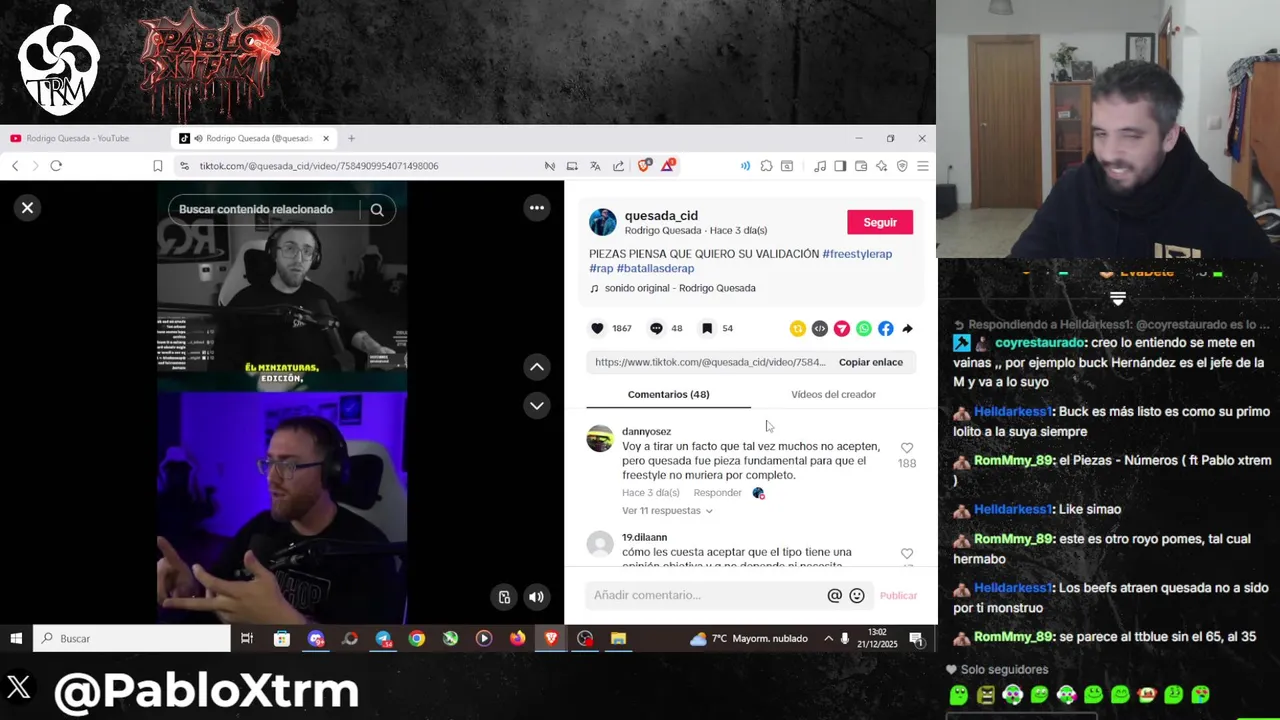This screenshot has height=720, width=1280.
Task: Insert mention with @ icon
Action: click(835, 596)
